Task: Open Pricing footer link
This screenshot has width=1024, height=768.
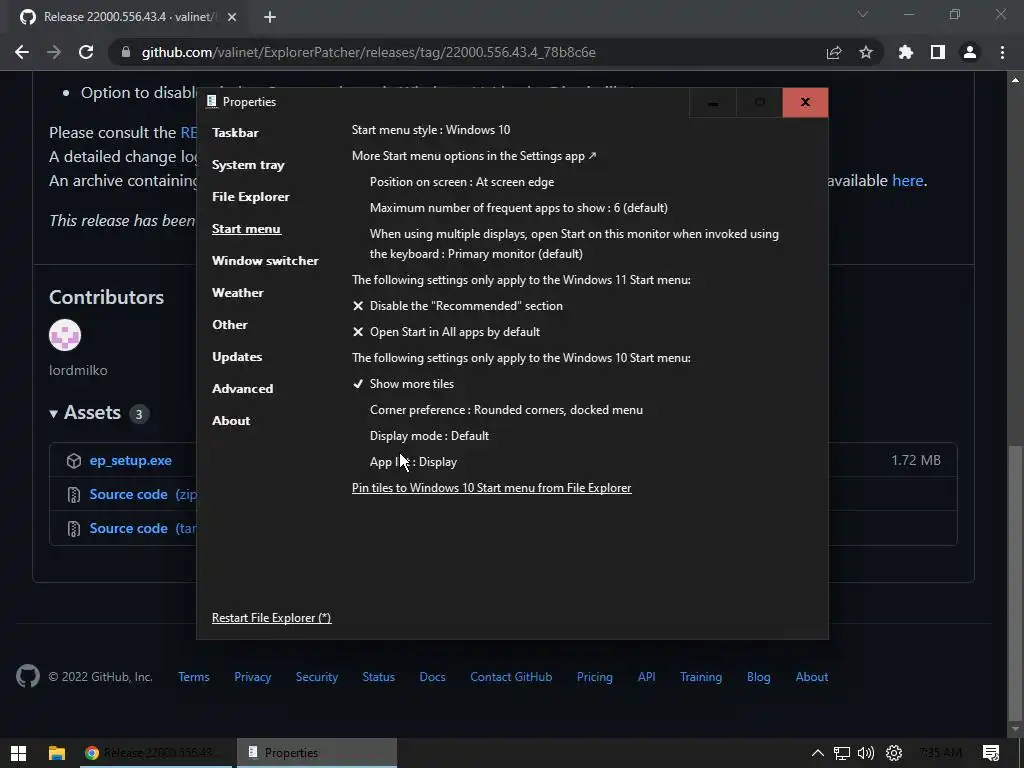Action: 595,677
